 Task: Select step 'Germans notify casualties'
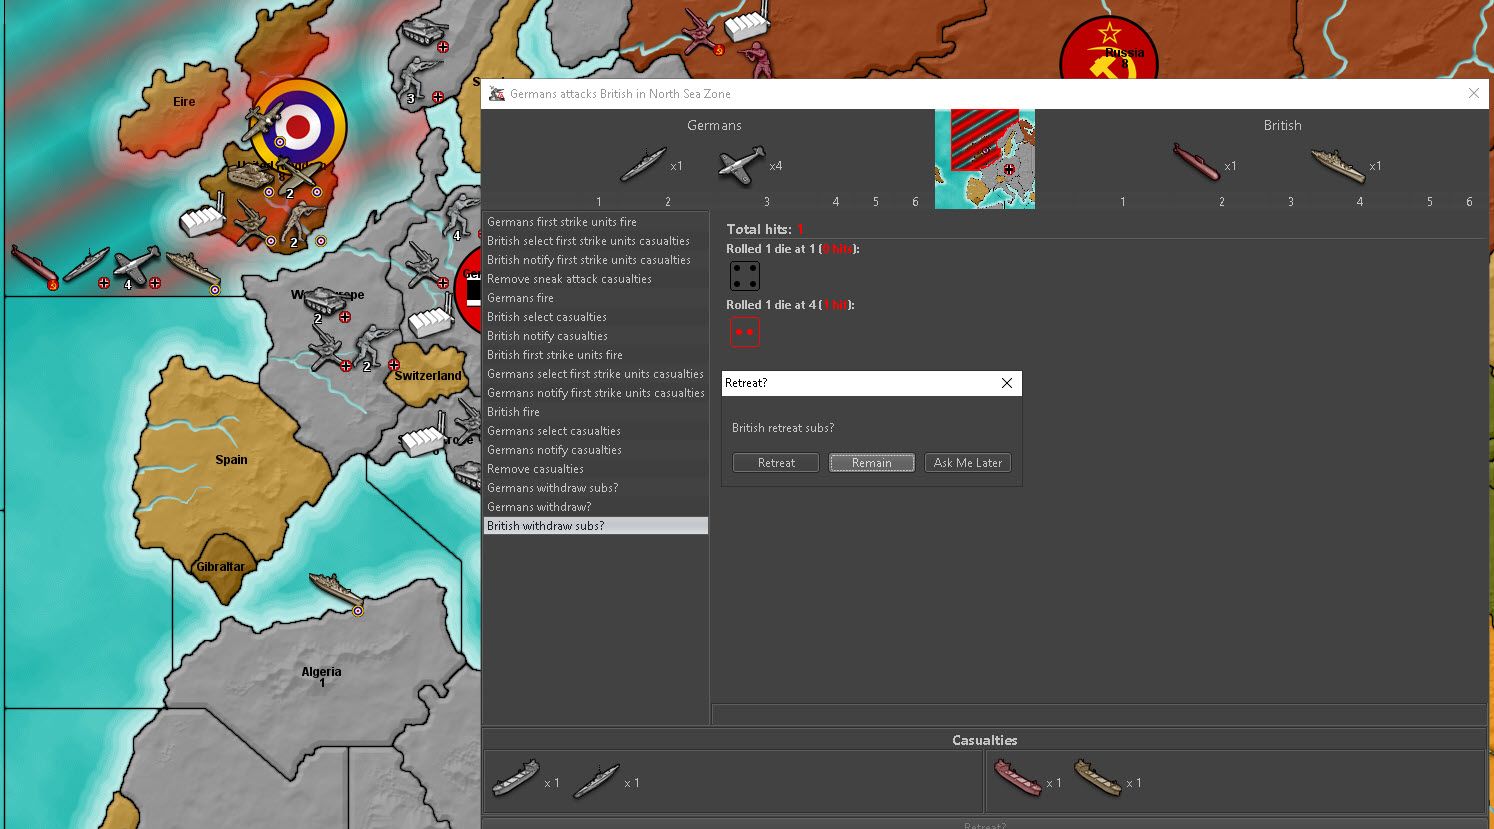pyautogui.click(x=596, y=450)
